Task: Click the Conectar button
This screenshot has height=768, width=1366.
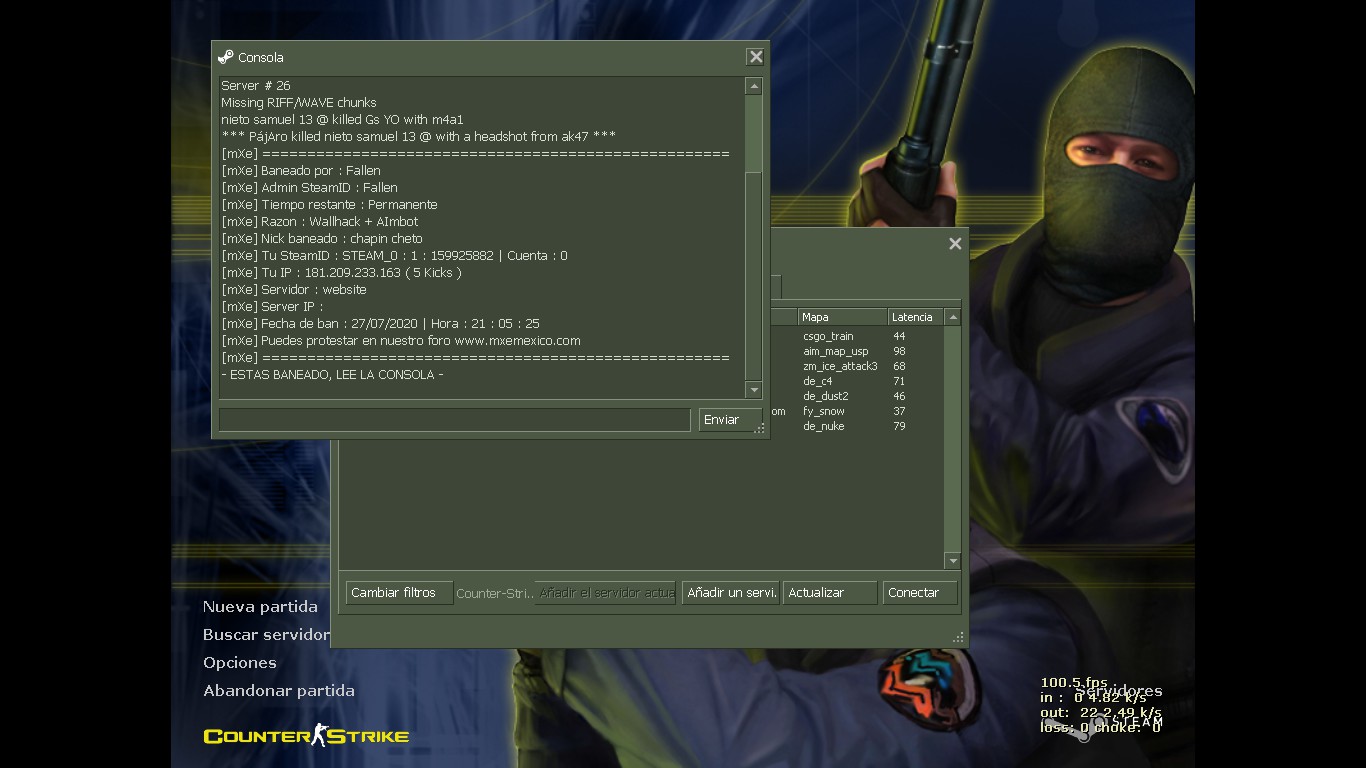Action: (920, 593)
